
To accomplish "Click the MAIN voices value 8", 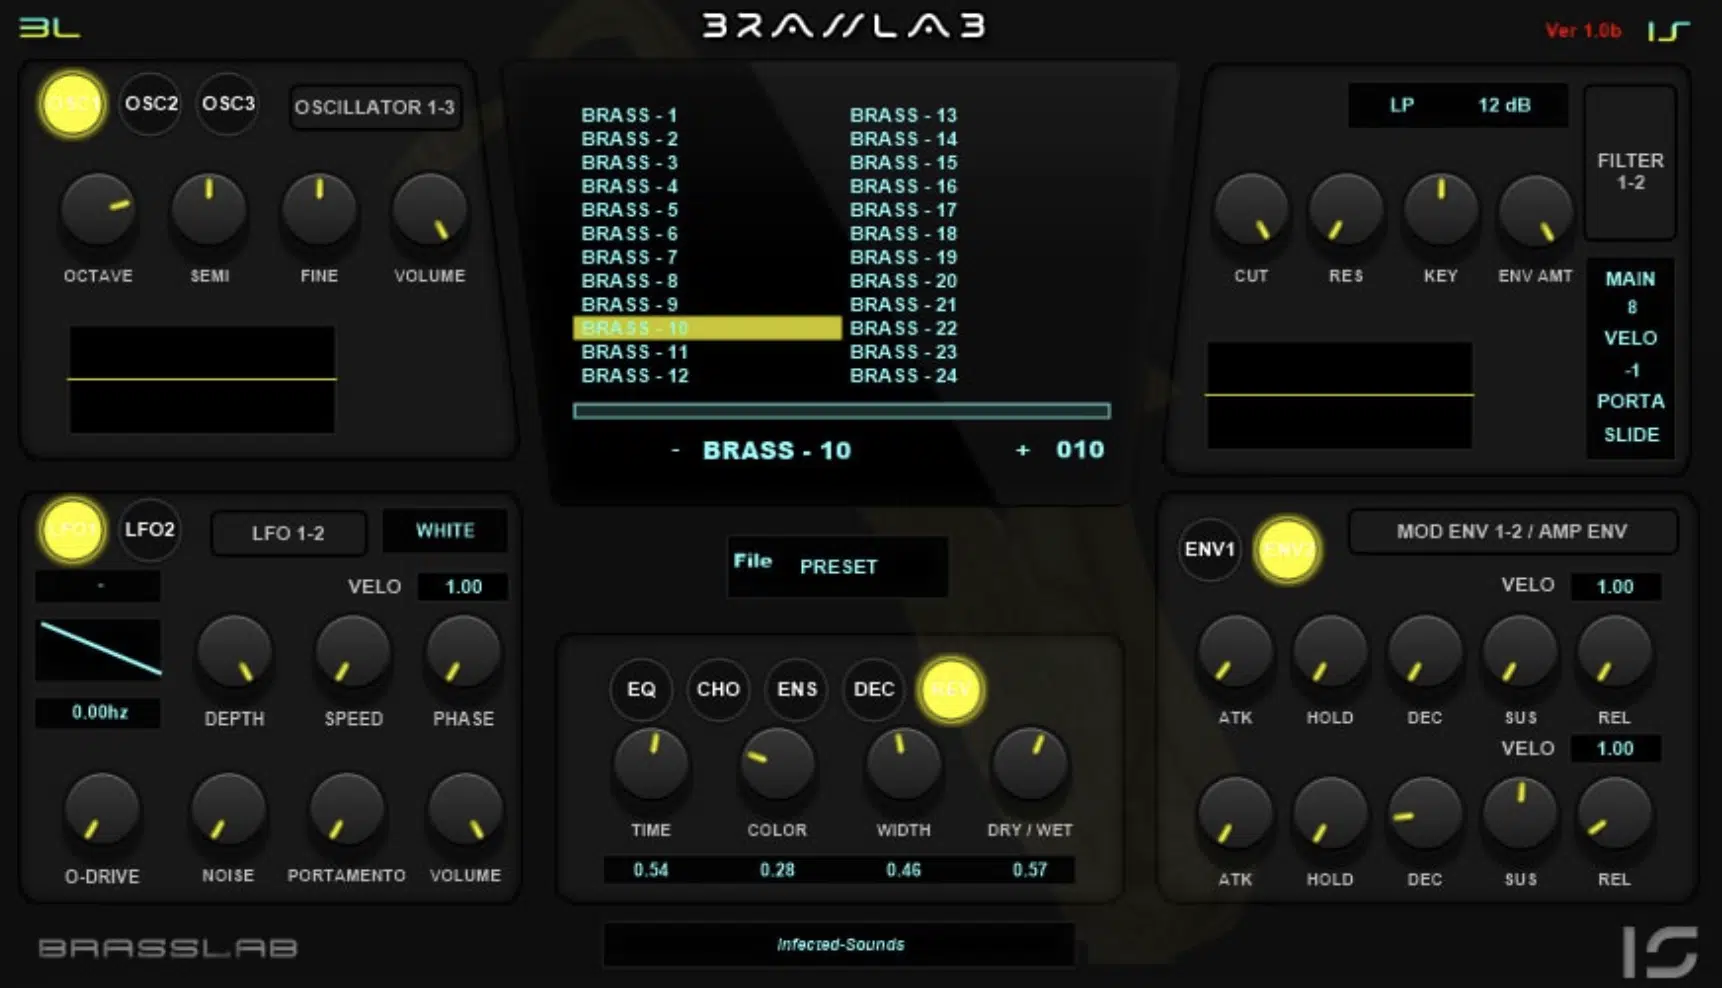I will pos(1631,308).
